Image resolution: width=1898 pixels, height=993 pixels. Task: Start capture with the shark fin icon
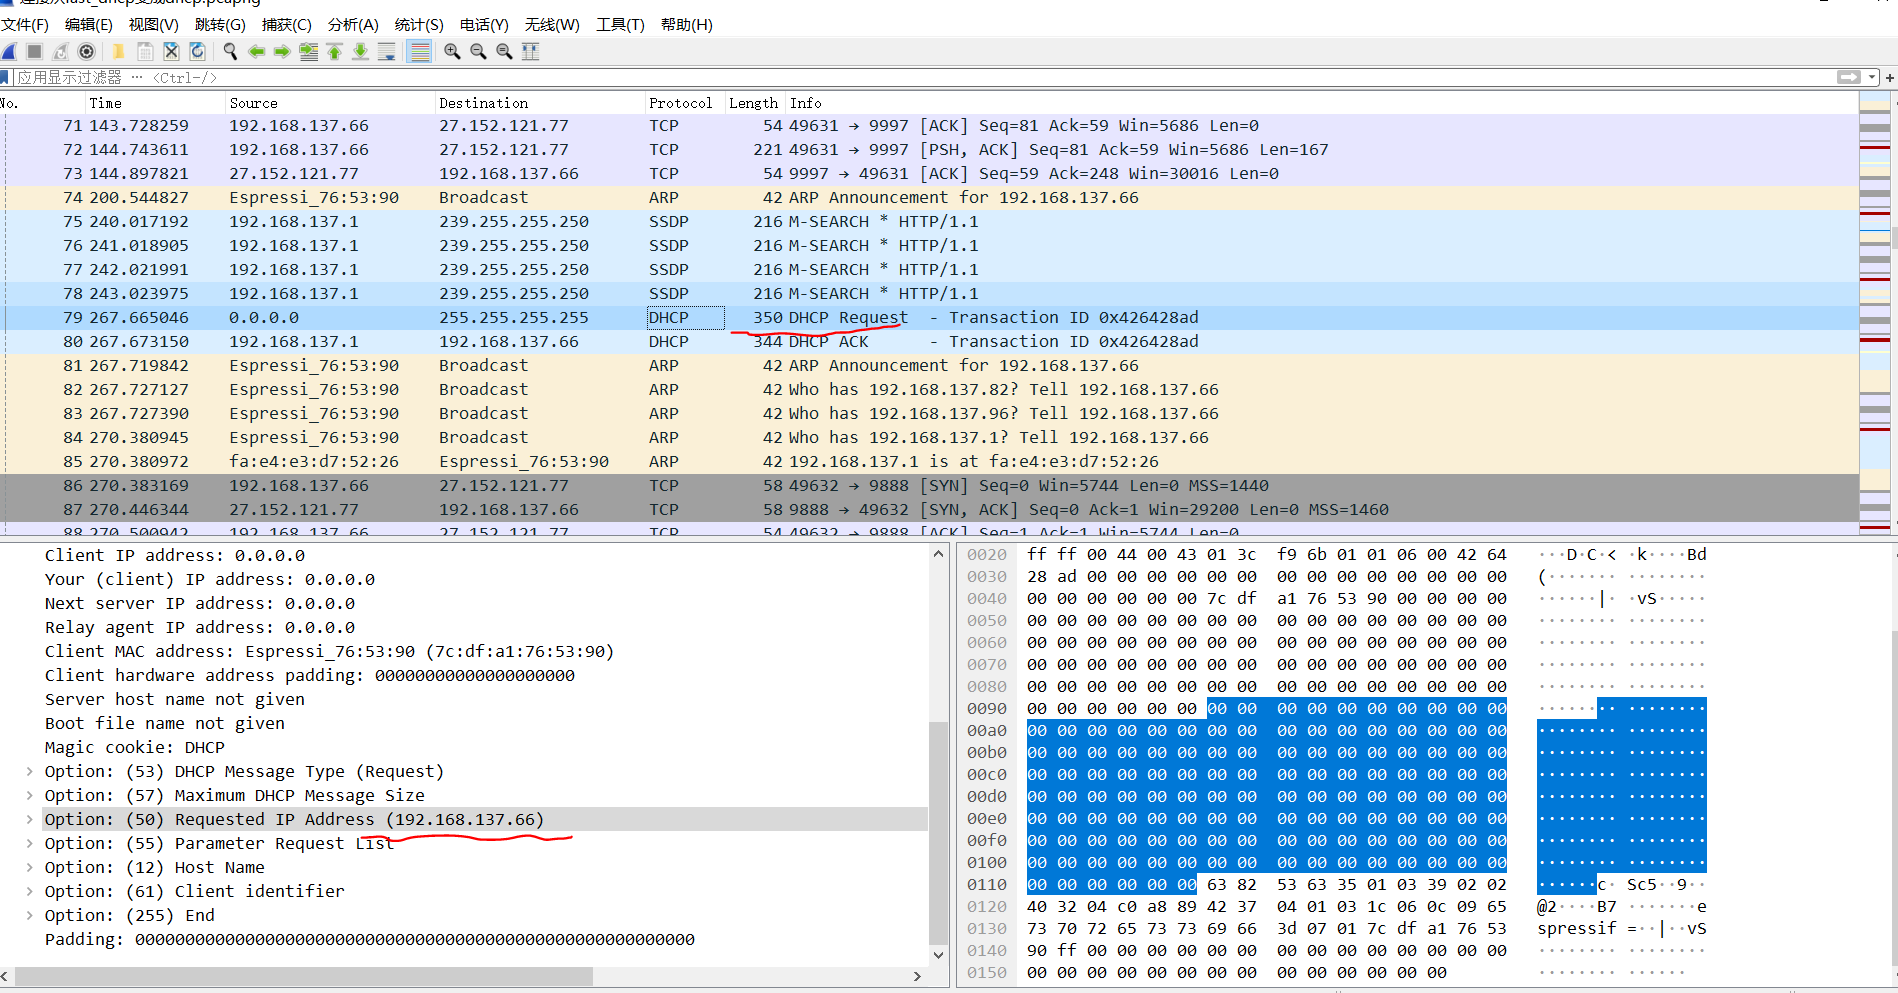tap(9, 52)
